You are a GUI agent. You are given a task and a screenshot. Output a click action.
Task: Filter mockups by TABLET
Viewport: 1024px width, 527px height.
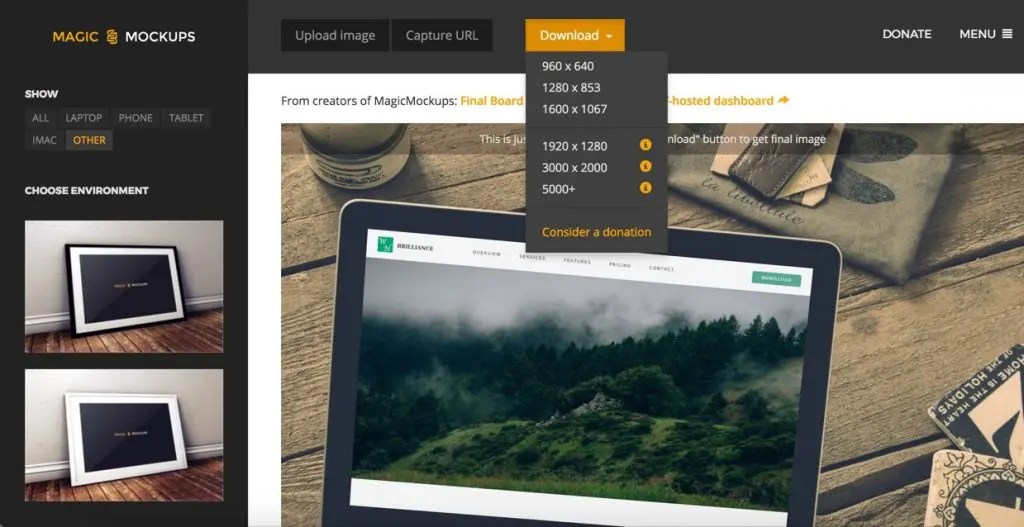coord(186,118)
